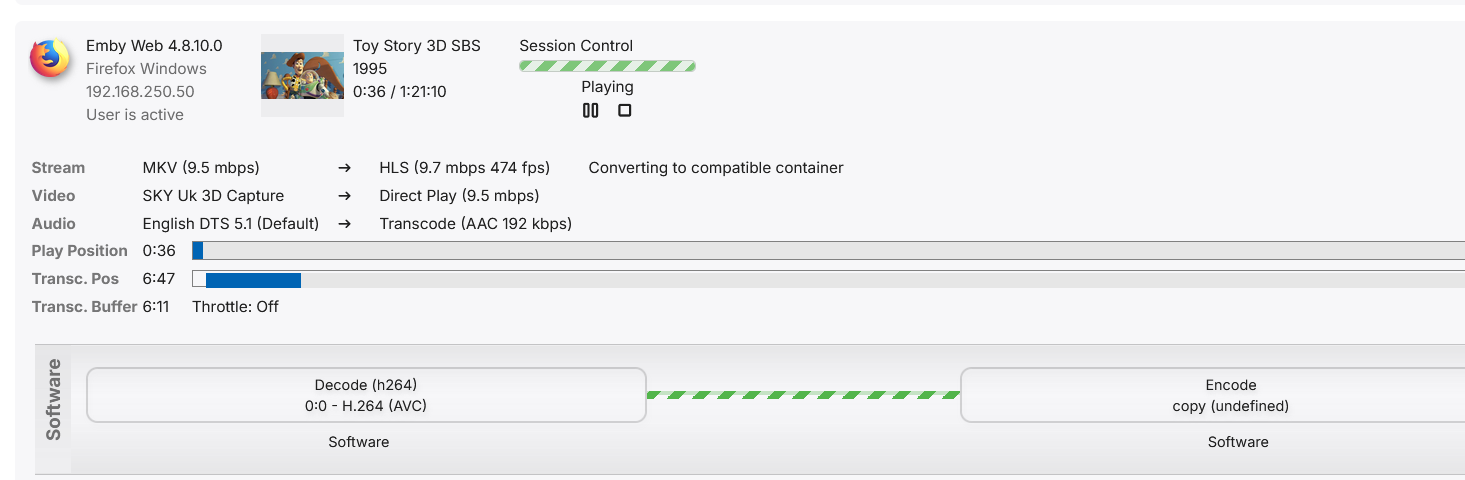Click the Throttle: Off status text
This screenshot has height=480, width=1465.
235,307
